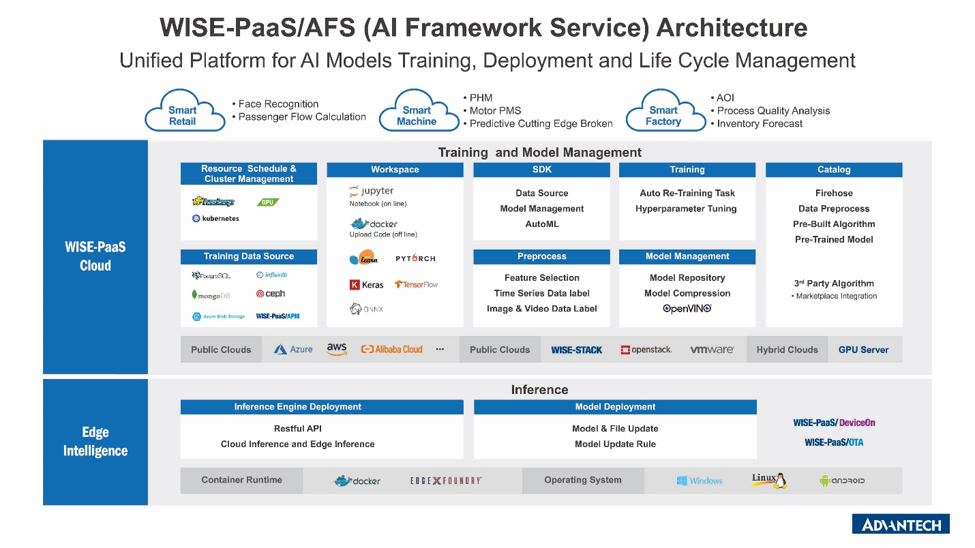Select the Catalog header
This screenshot has width=975, height=548.
coord(834,170)
